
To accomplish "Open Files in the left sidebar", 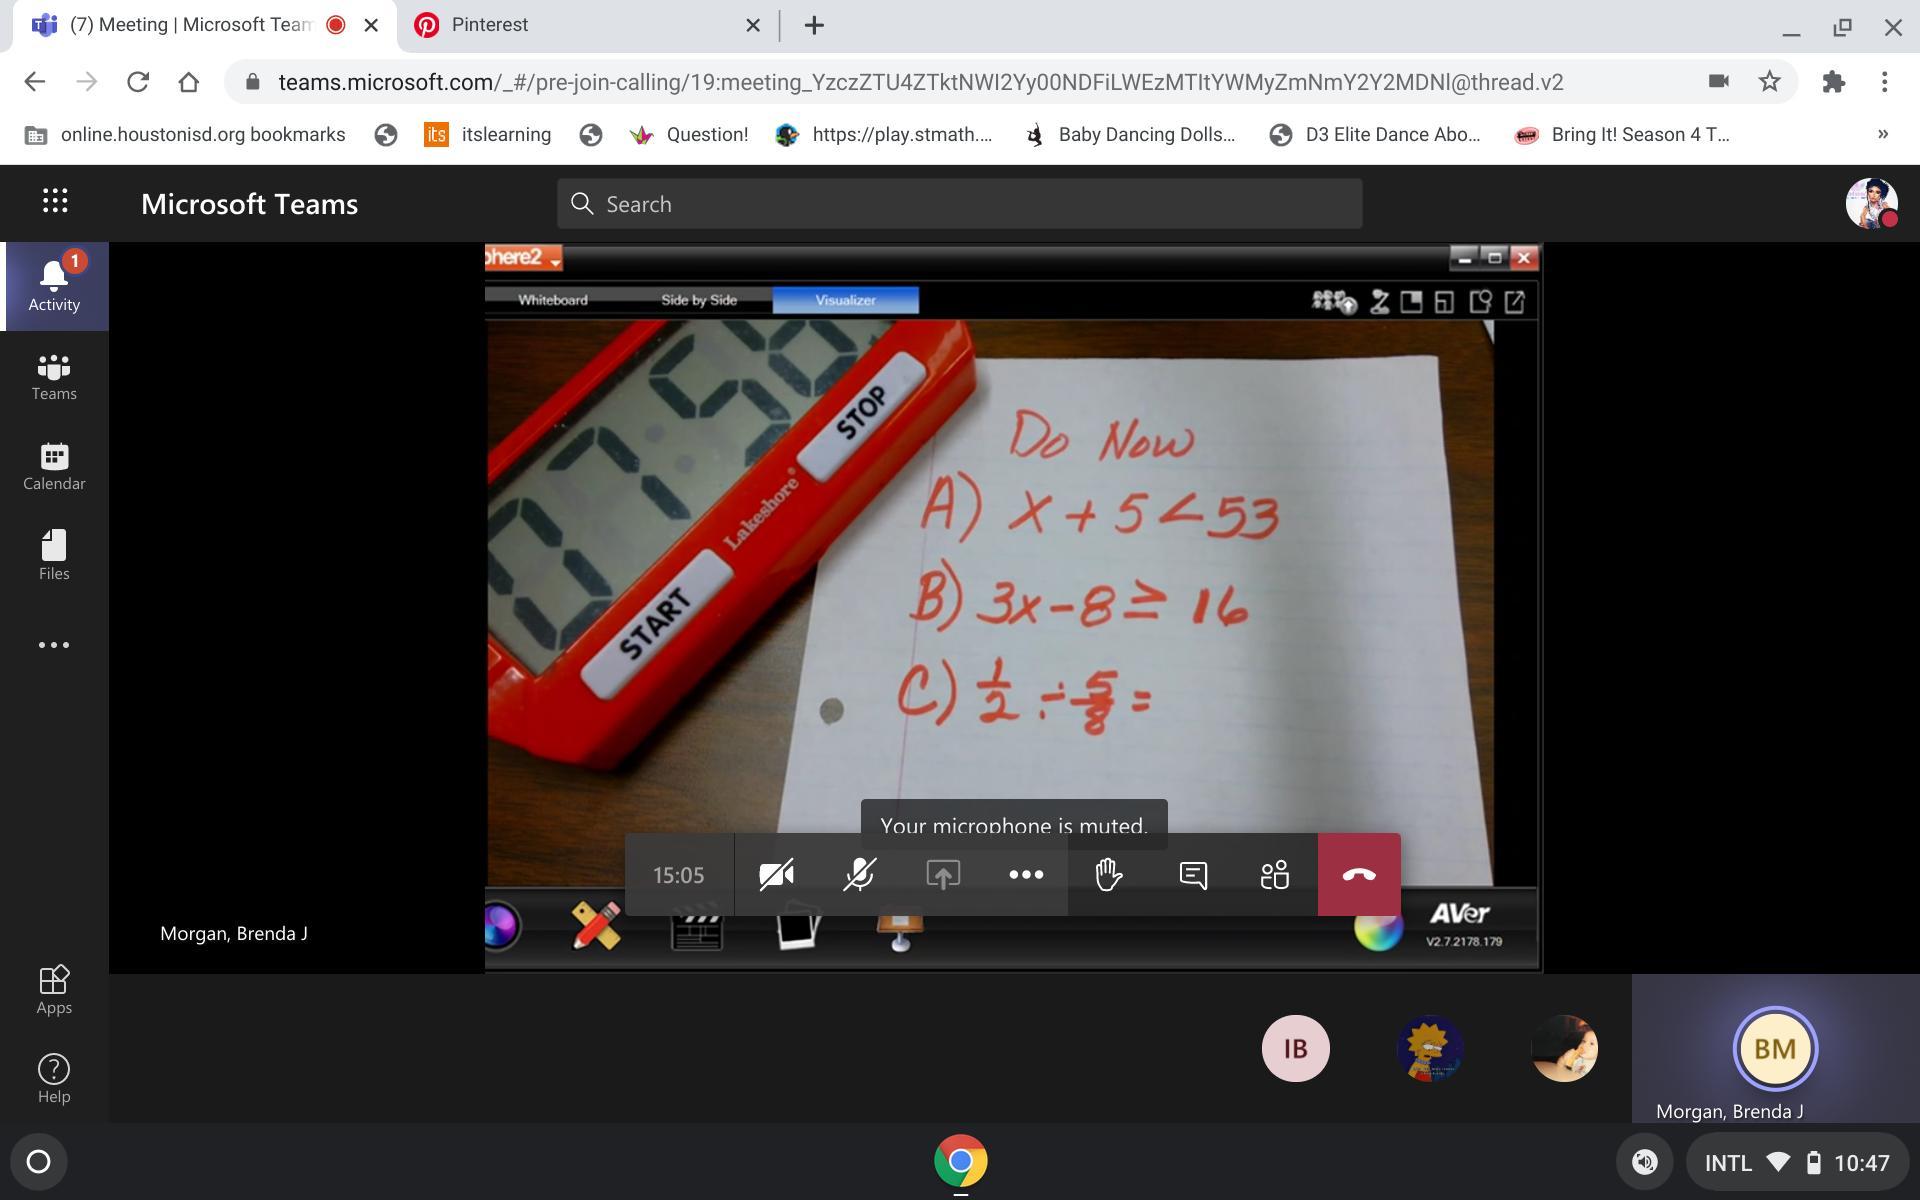I will [54, 556].
